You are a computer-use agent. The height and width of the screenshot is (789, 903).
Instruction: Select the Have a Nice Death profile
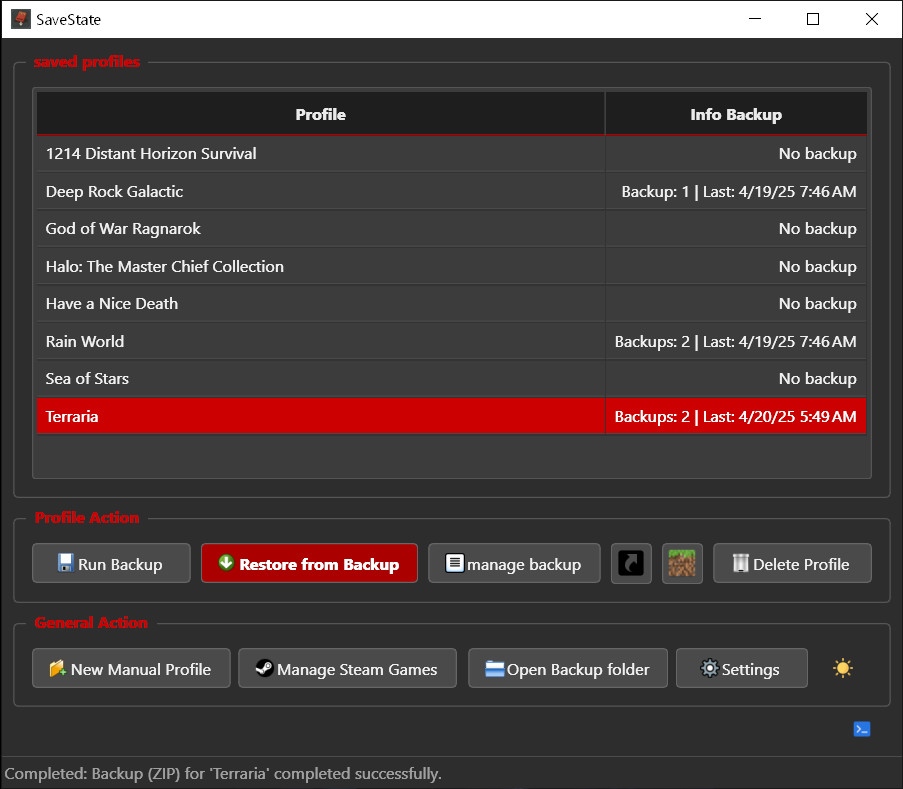click(x=321, y=304)
